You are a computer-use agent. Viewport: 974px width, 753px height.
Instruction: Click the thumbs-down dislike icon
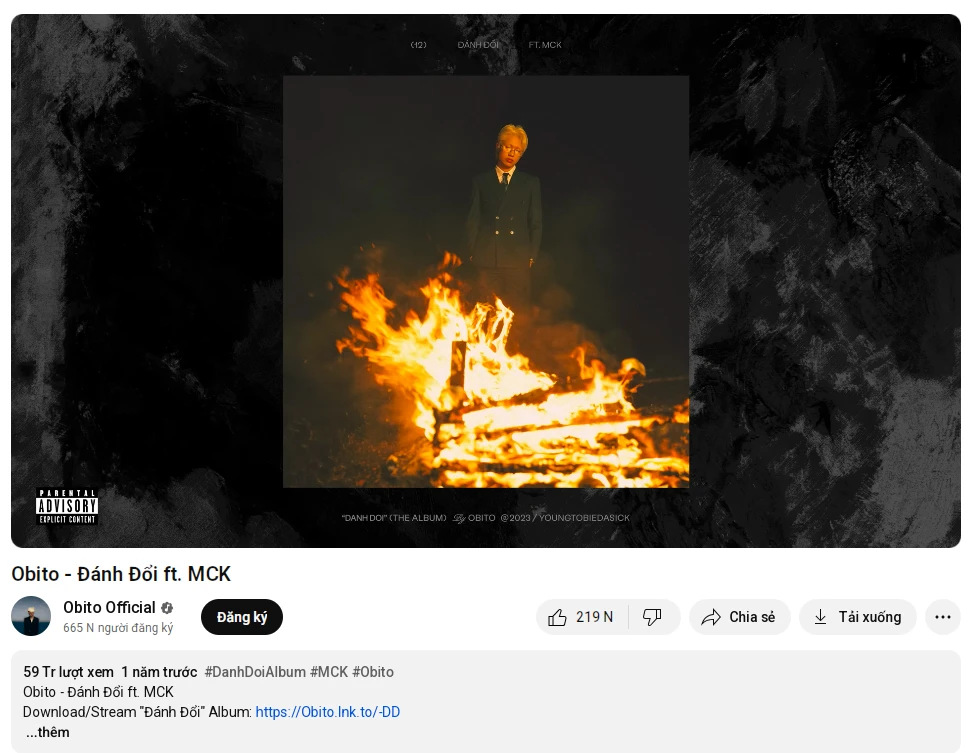point(652,617)
